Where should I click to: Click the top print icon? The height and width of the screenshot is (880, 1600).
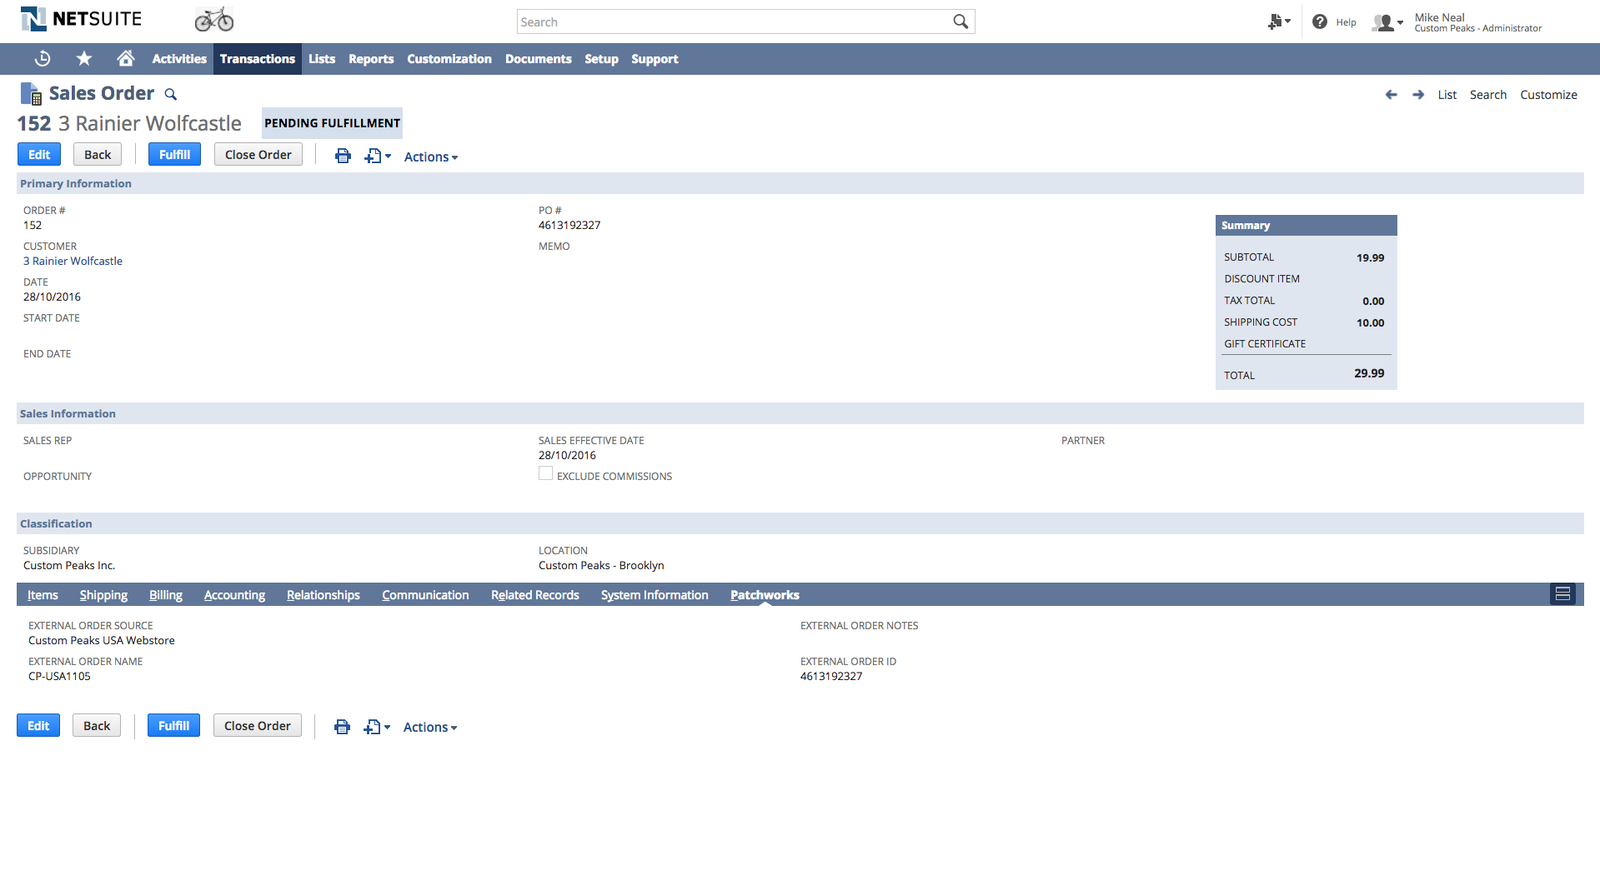tap(343, 156)
